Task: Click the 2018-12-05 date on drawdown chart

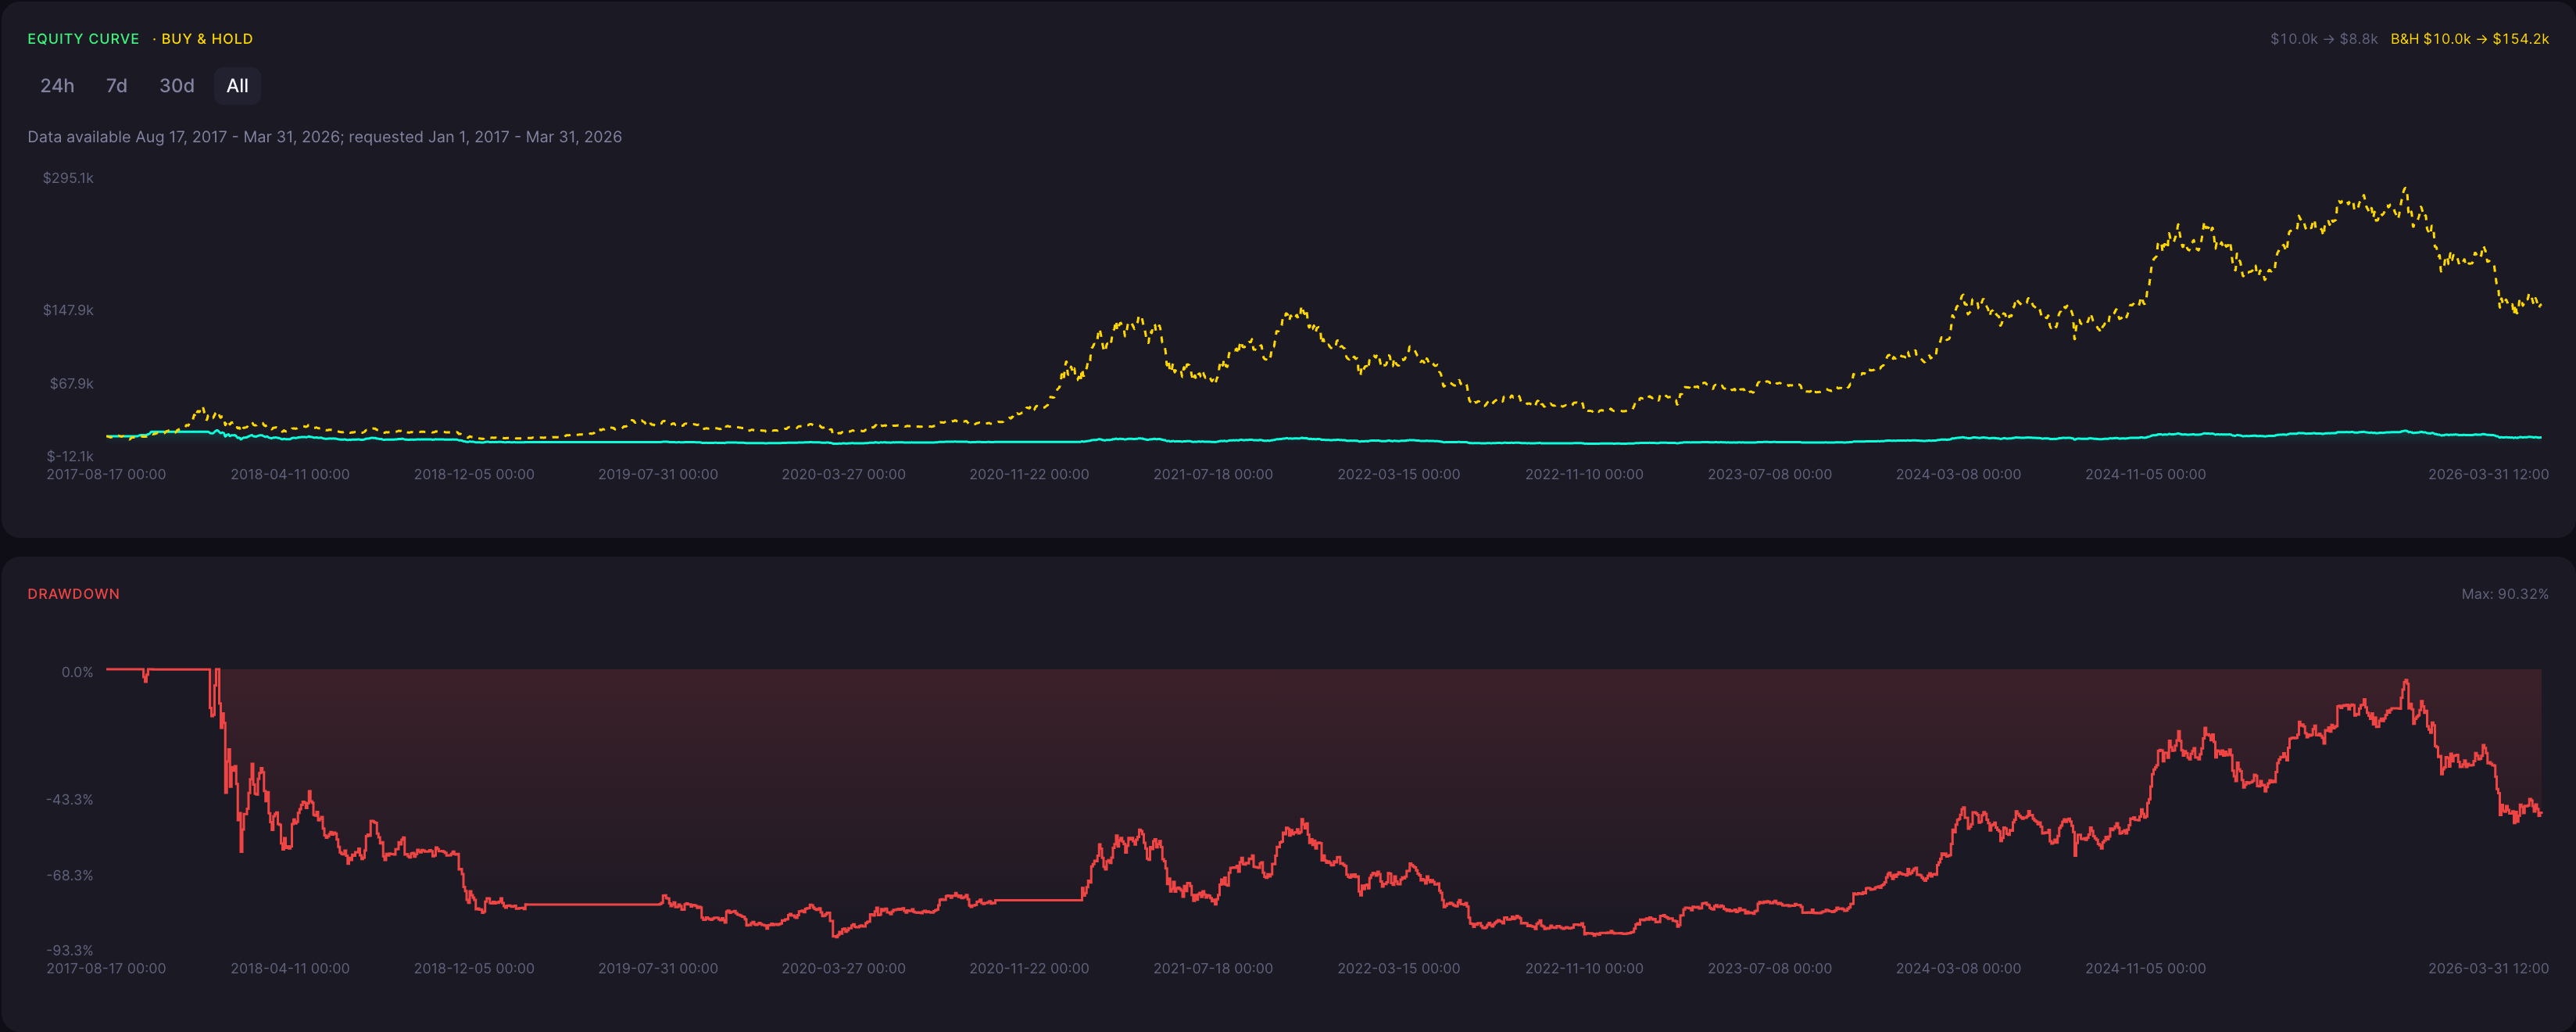Action: click(474, 968)
